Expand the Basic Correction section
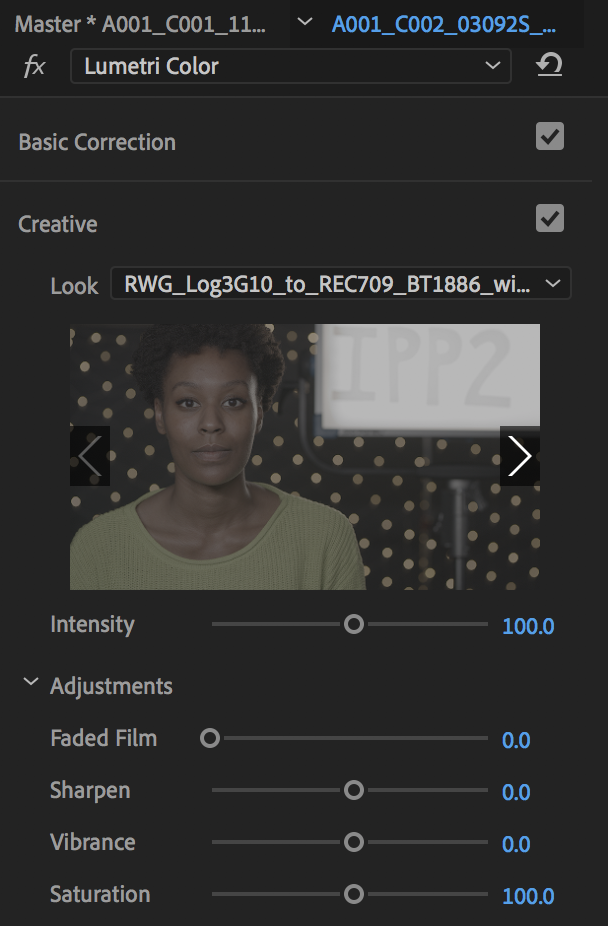 [97, 142]
